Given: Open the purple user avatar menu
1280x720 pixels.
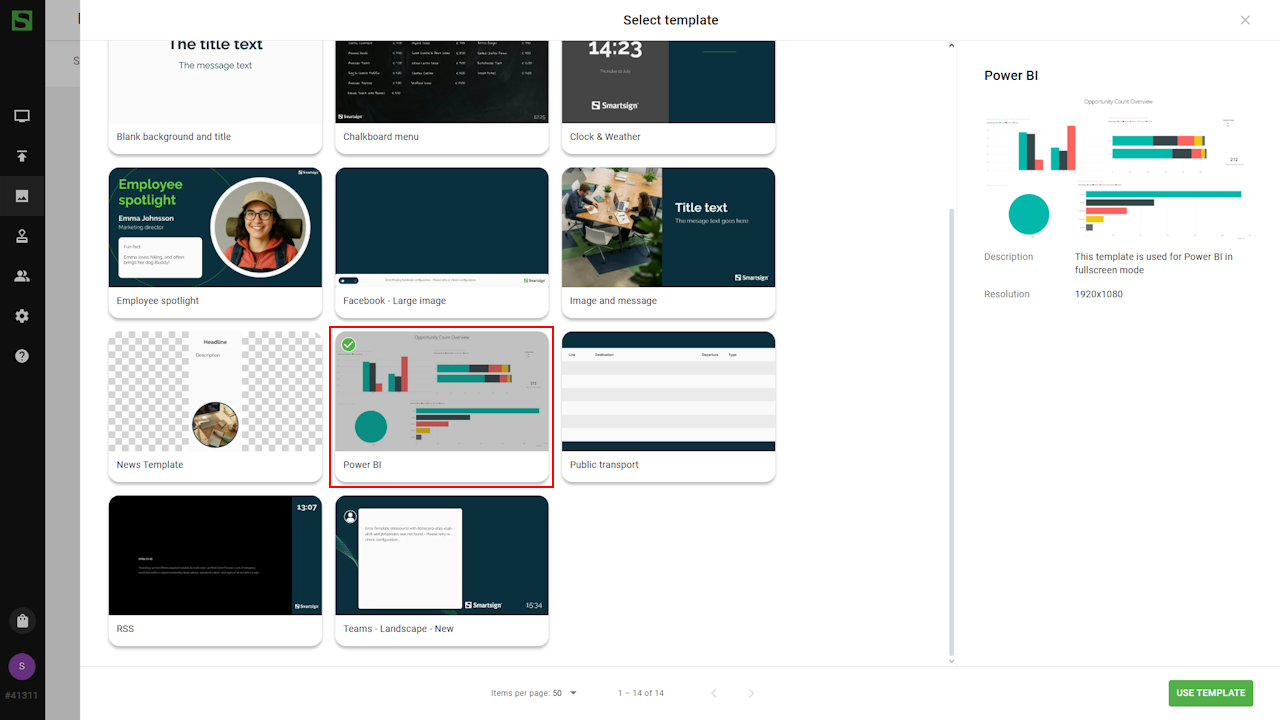Looking at the screenshot, I should tap(22, 666).
